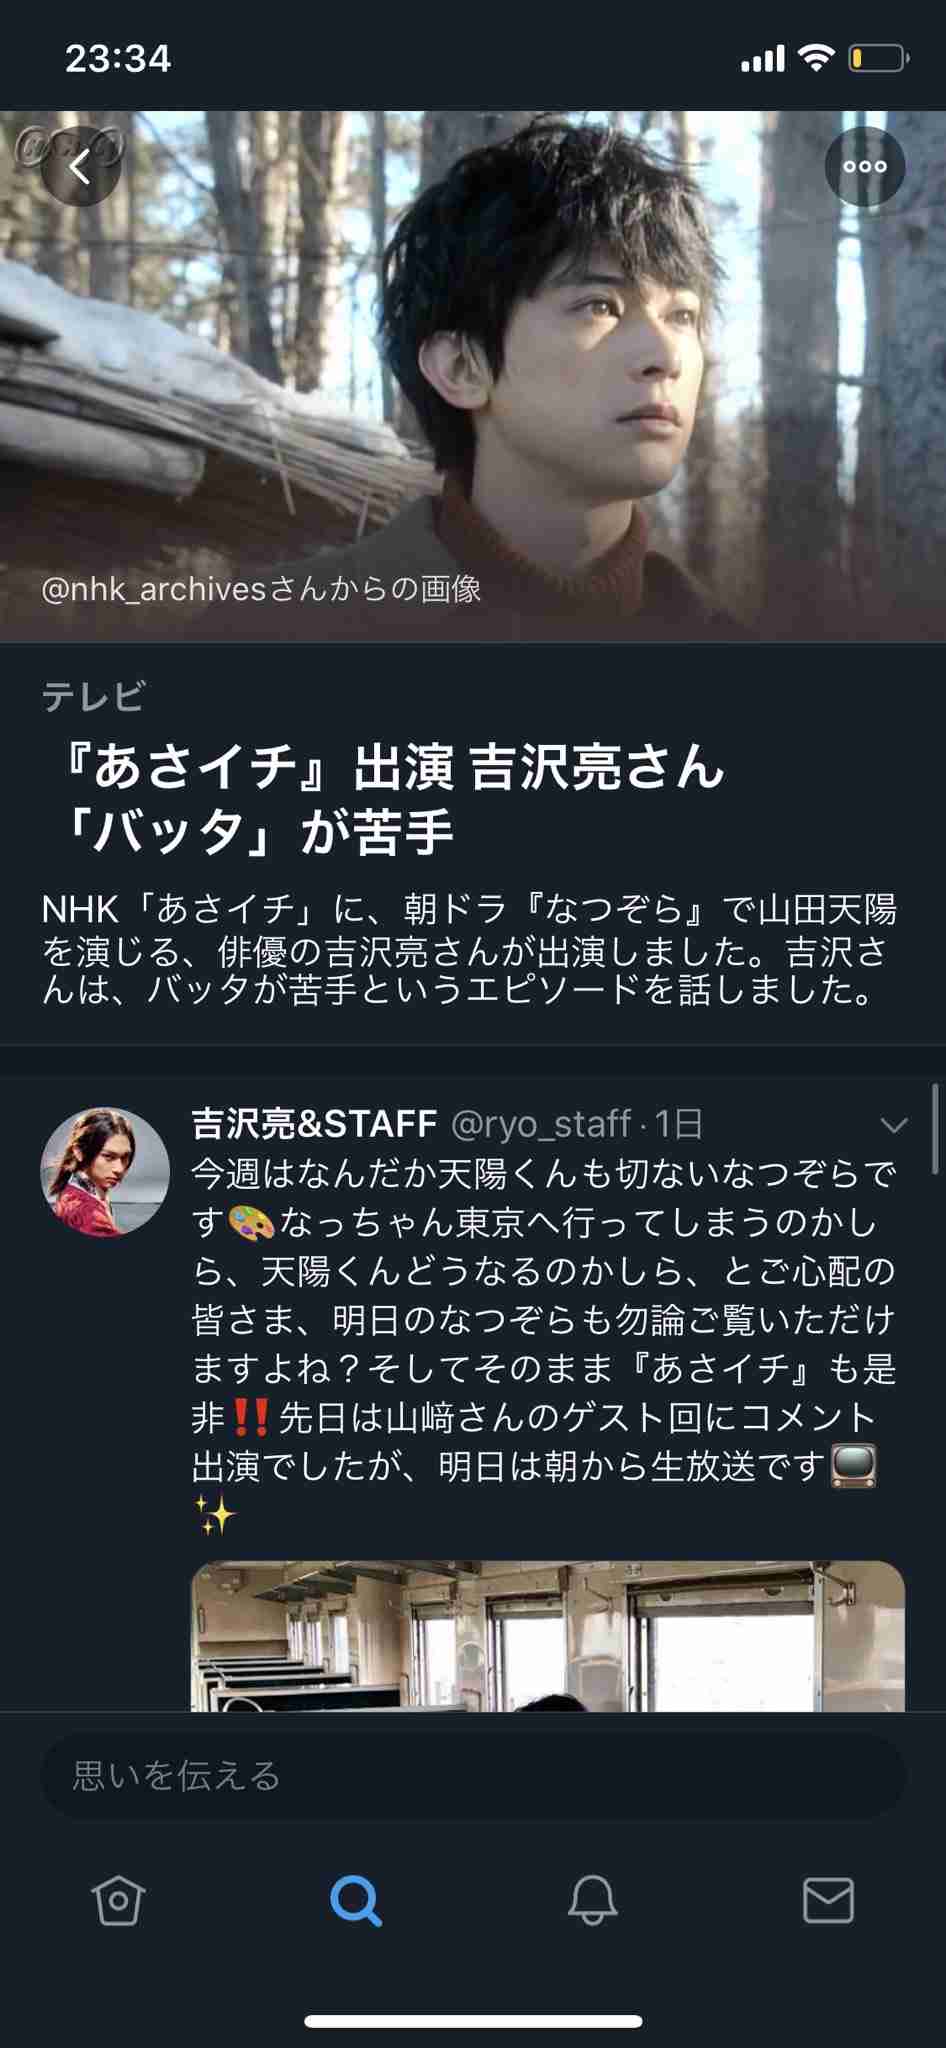Tap the 吉沢亮&STAFF profile avatar
The image size is (946, 2048).
pos(105,1171)
